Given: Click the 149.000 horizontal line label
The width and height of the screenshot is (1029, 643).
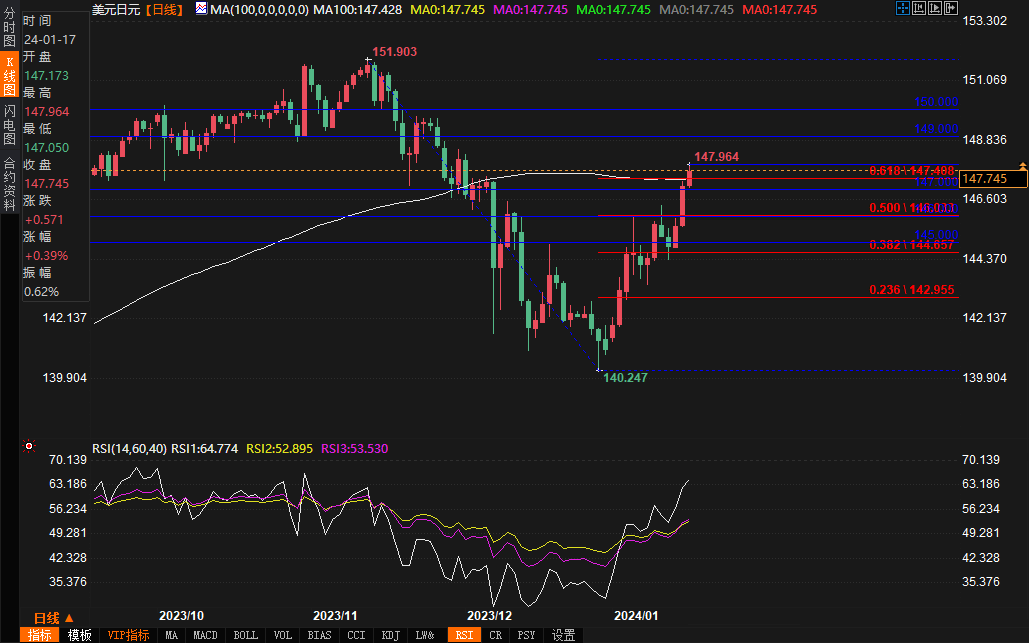Looking at the screenshot, I should click(x=936, y=129).
